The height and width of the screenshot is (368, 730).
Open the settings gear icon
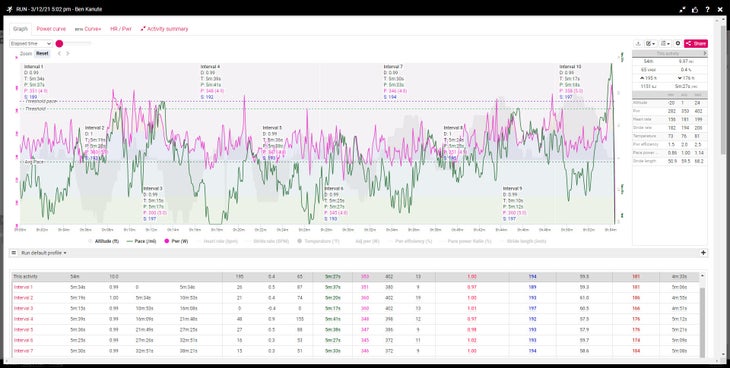677,43
